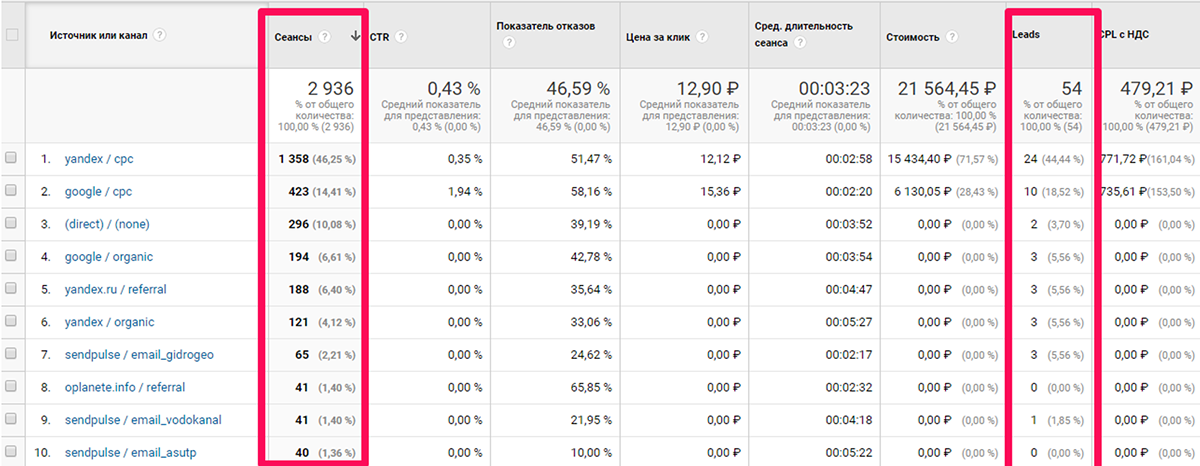Click the 21,95 % bounce rate cell
Screen dimensions: 1200x466
[x=591, y=420]
